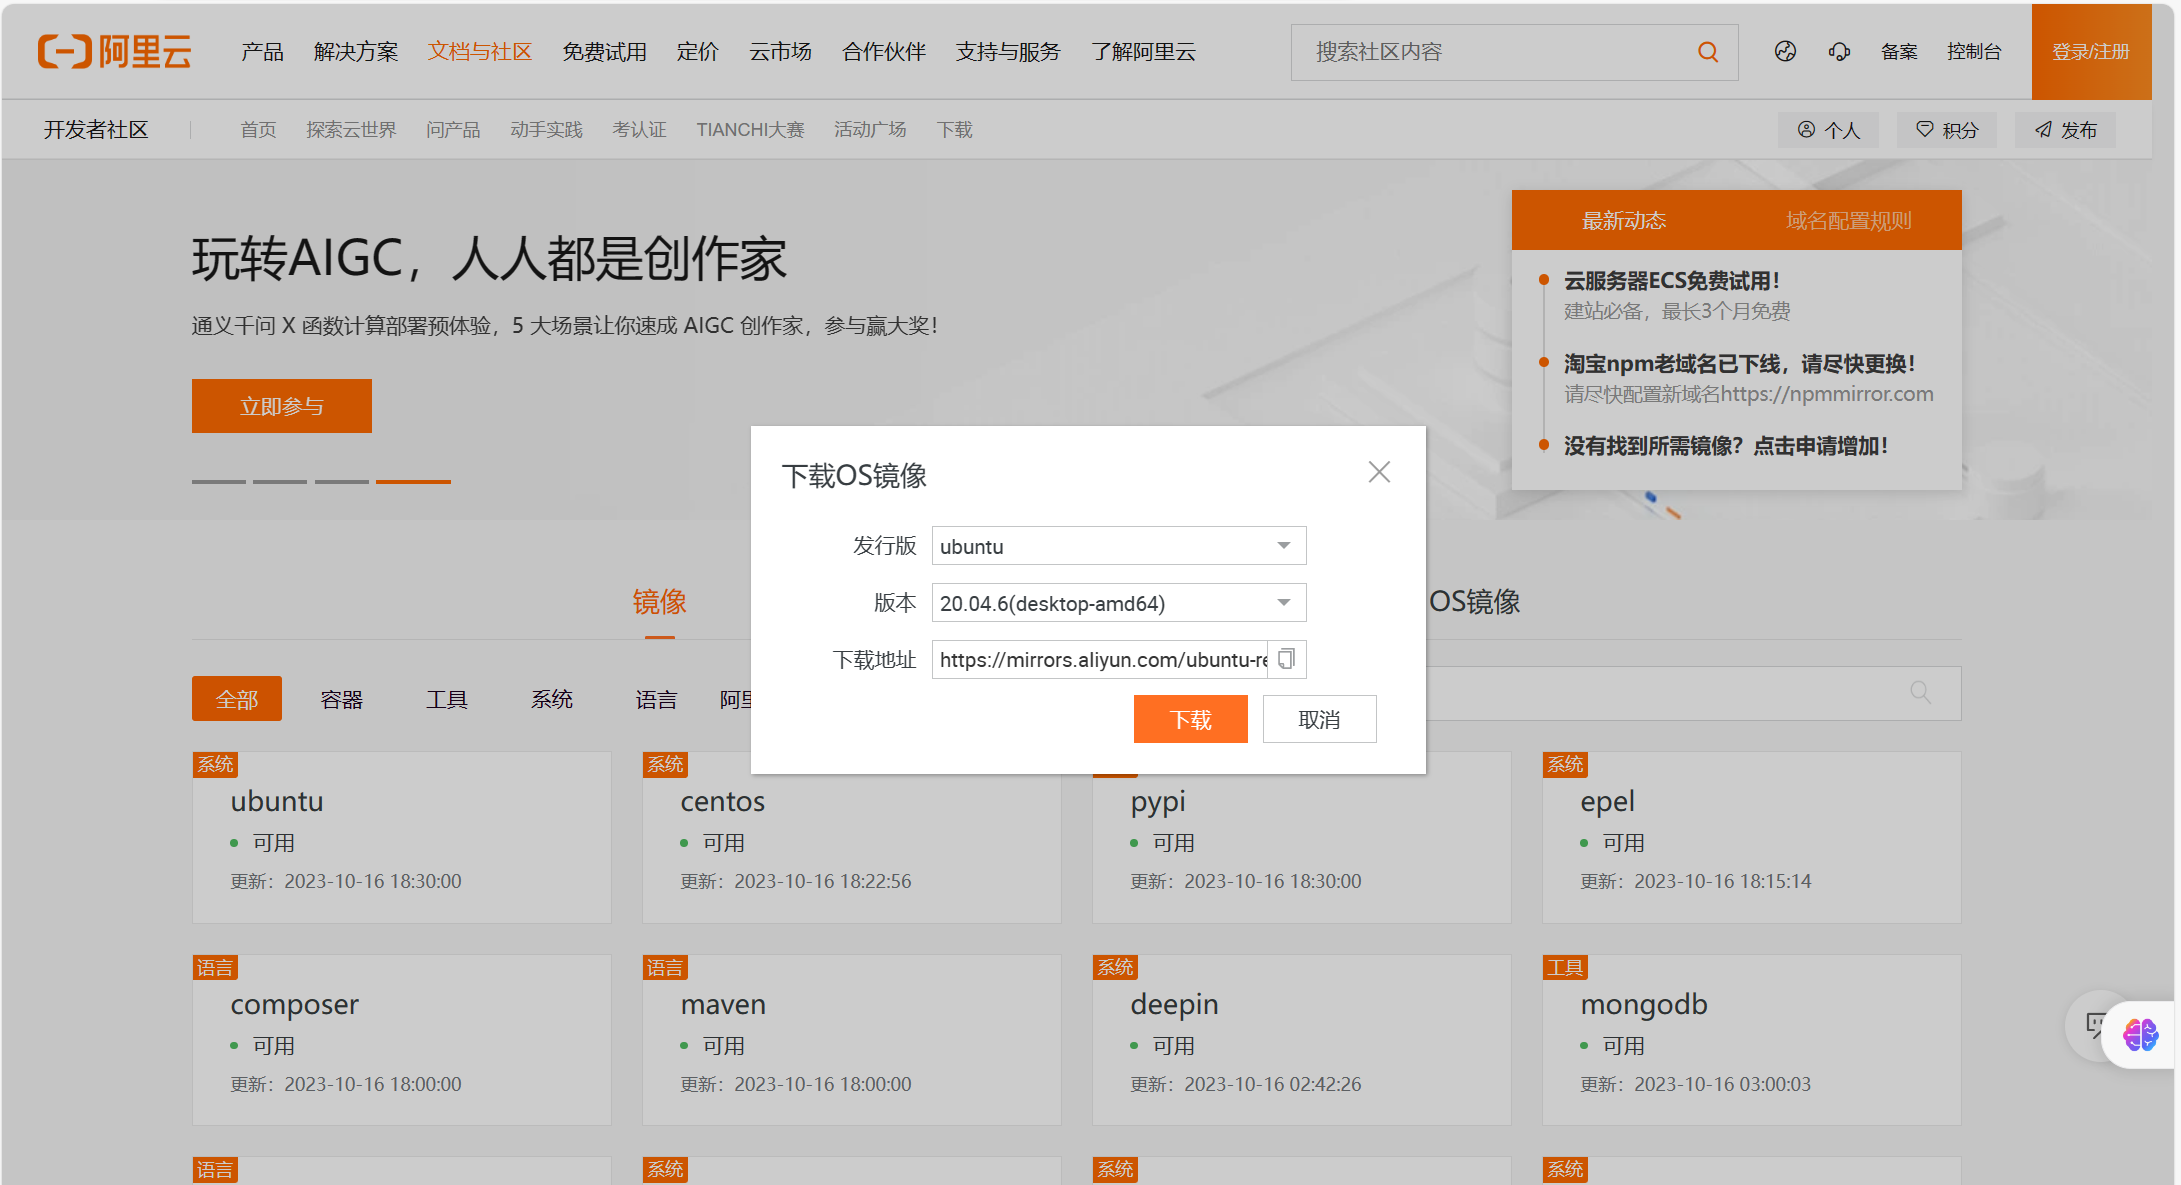Select the 工具 filter
The image size is (2181, 1185).
446,699
